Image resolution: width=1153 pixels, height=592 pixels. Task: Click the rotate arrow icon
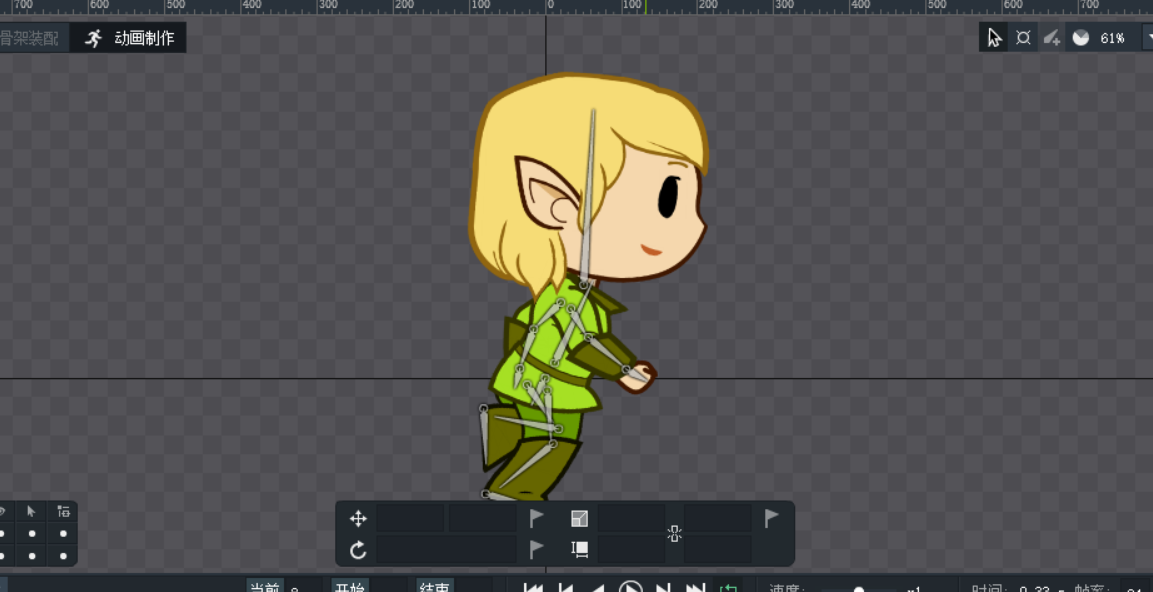coord(358,549)
